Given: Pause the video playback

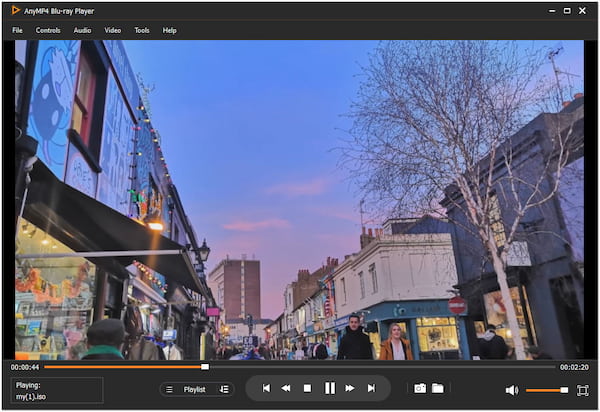Looking at the screenshot, I should pos(329,388).
